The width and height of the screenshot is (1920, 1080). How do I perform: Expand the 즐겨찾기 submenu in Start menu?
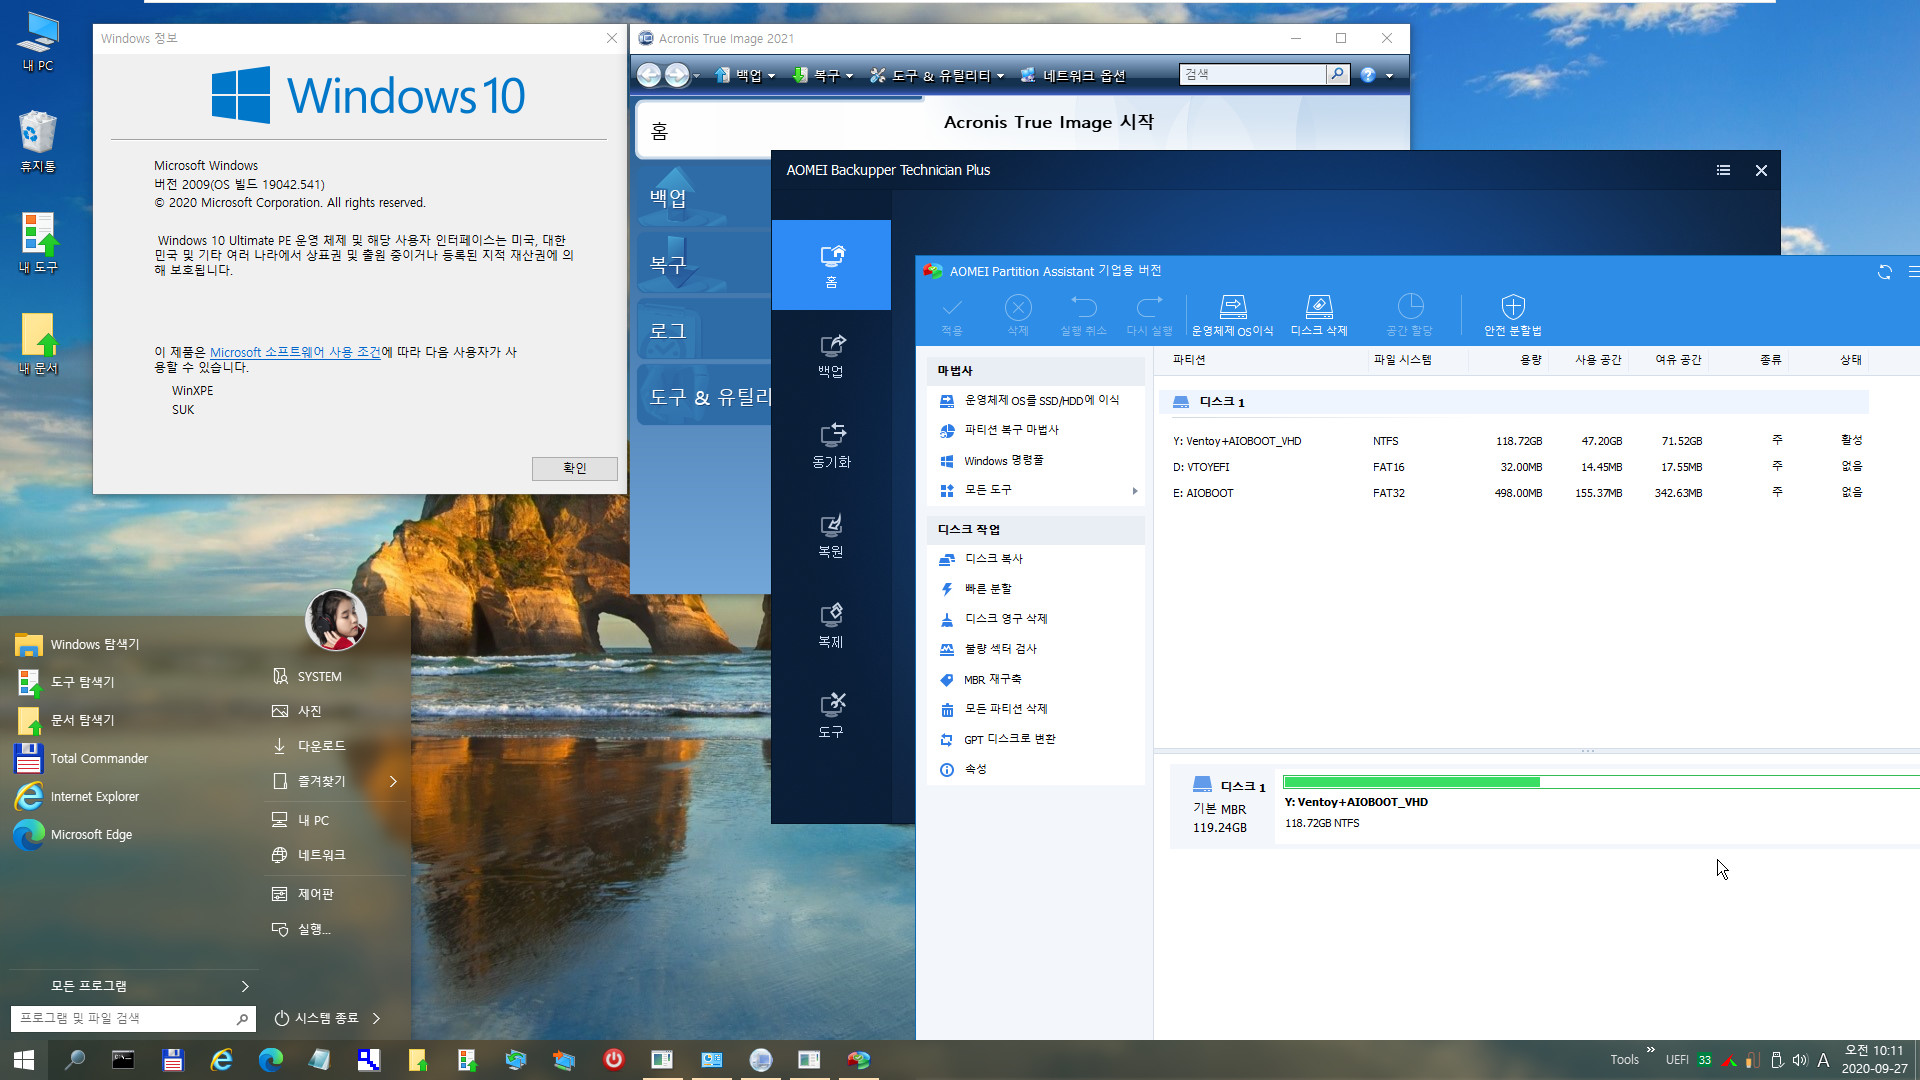pyautogui.click(x=393, y=781)
